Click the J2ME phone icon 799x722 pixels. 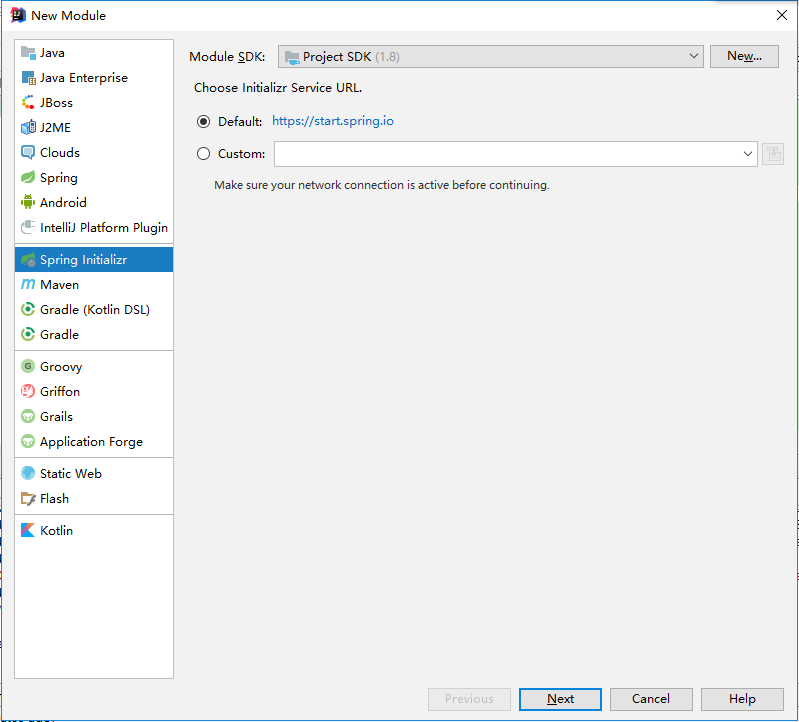[x=28, y=127]
